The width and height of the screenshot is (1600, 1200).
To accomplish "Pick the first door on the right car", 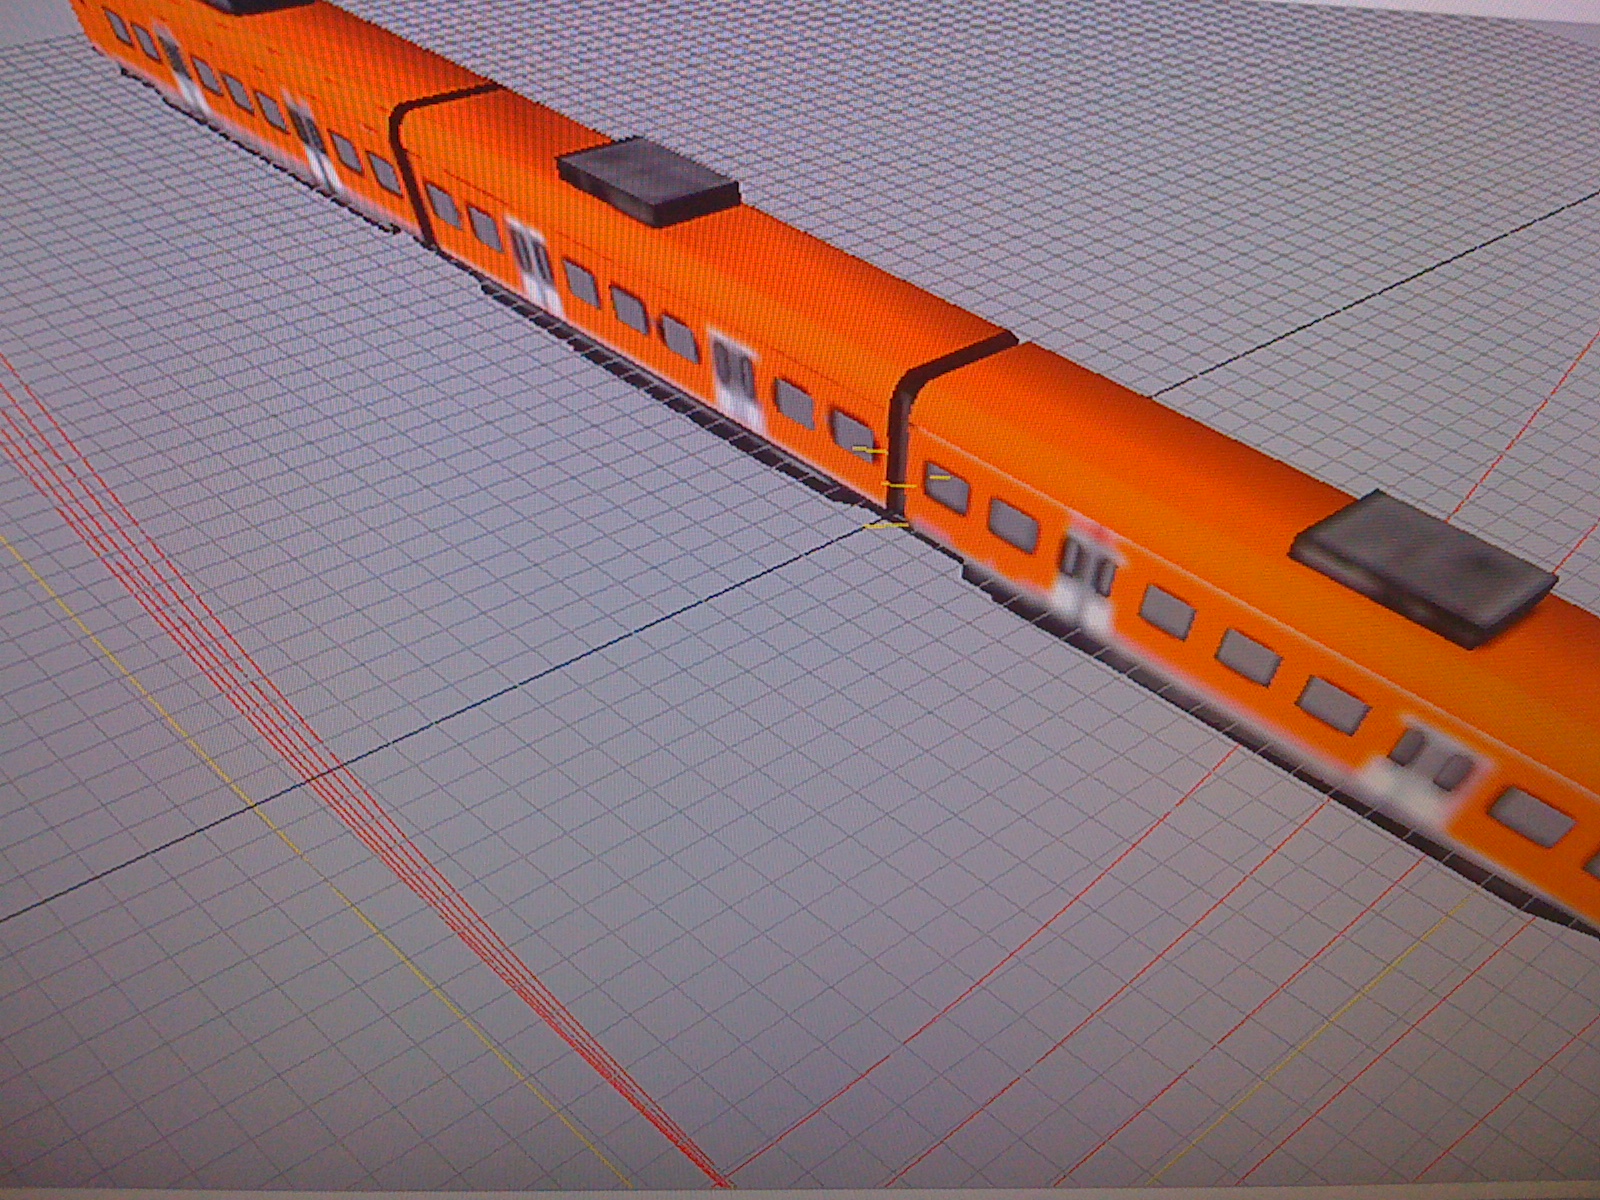I will click(x=1087, y=580).
